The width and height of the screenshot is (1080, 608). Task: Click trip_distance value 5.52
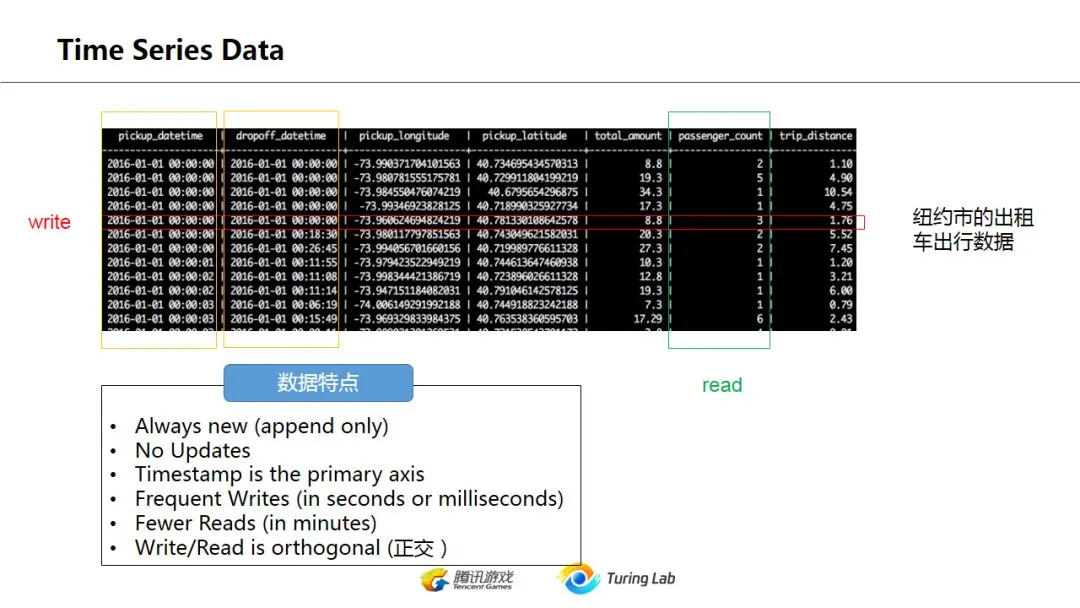click(x=841, y=234)
